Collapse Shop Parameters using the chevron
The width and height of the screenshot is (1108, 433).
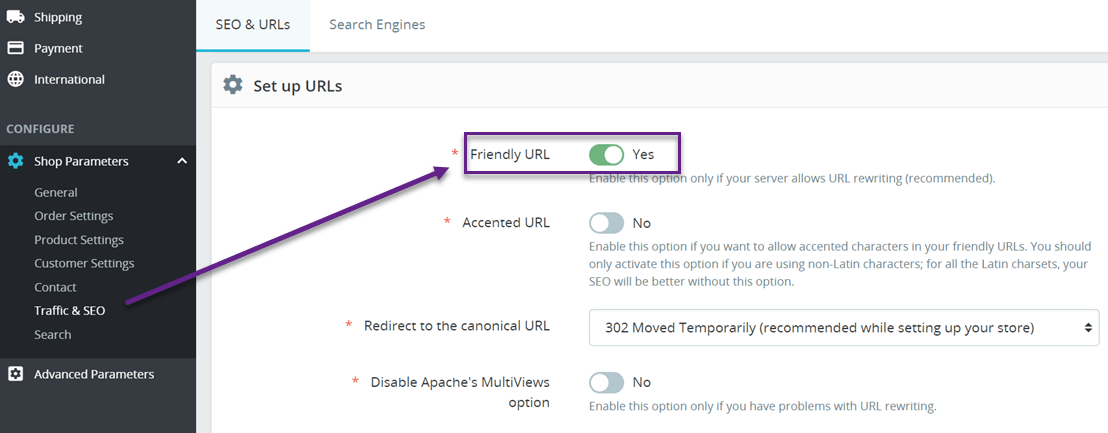182,161
